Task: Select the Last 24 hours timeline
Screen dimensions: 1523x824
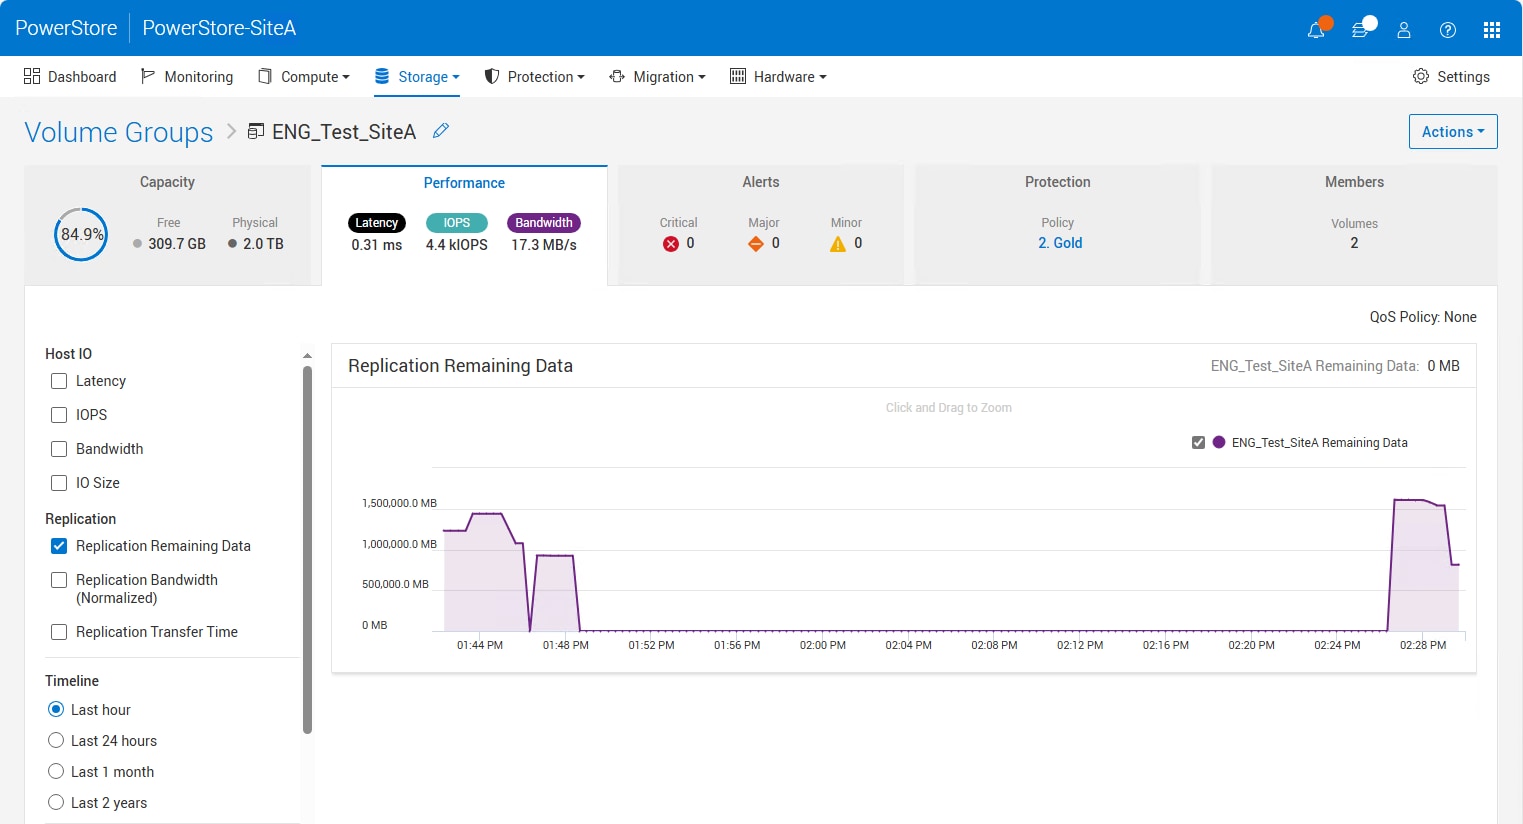Action: pos(56,740)
